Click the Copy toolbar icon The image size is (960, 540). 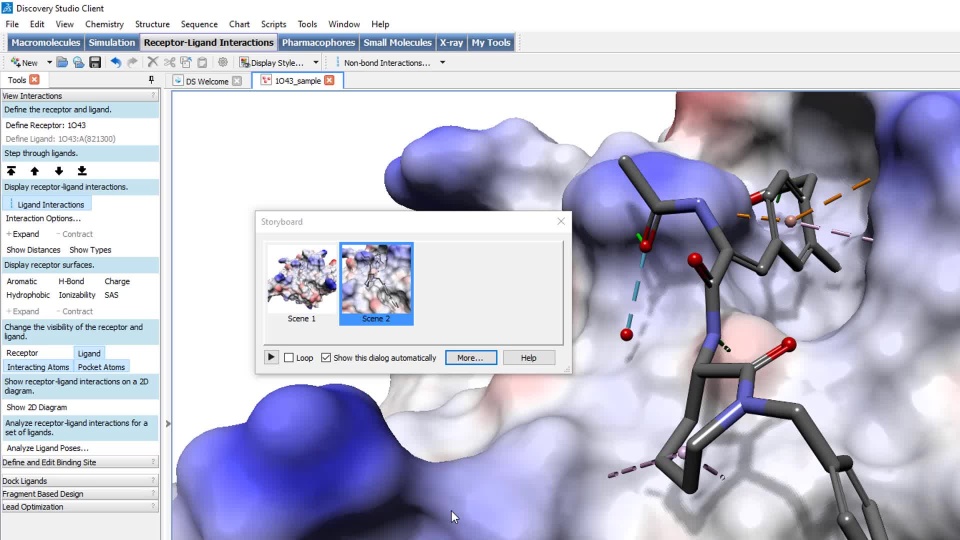[x=186, y=62]
